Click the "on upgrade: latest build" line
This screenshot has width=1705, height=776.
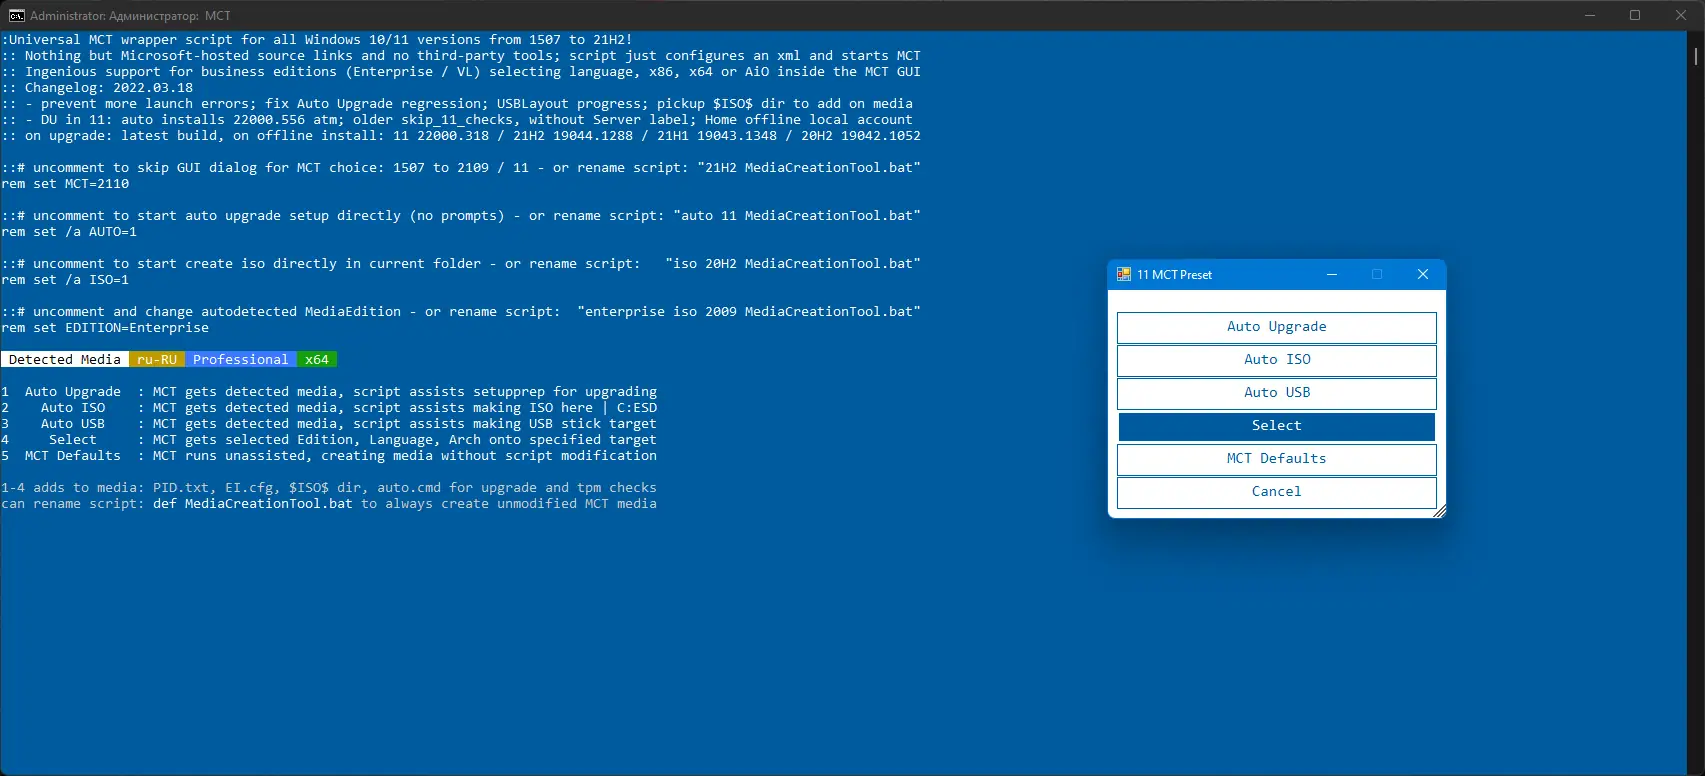click(x=461, y=136)
